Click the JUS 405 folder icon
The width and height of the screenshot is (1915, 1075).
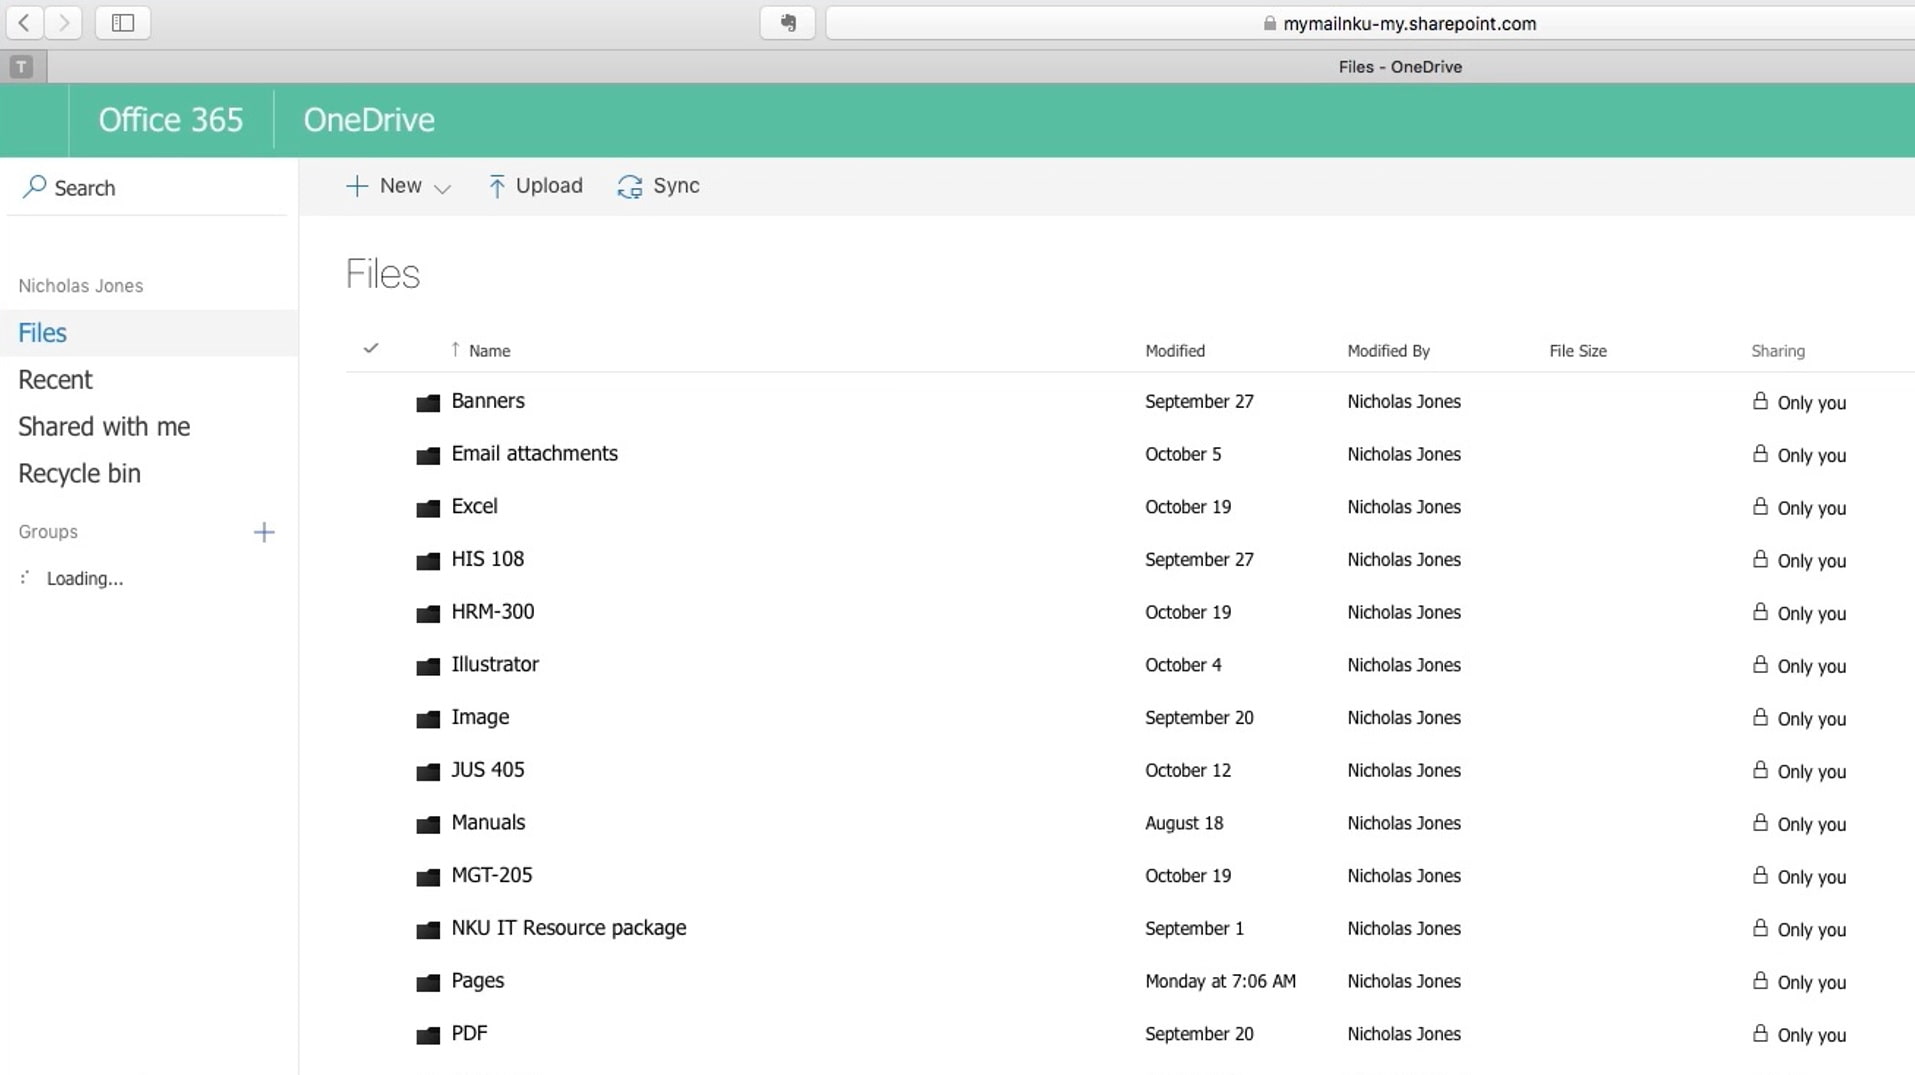(x=428, y=771)
